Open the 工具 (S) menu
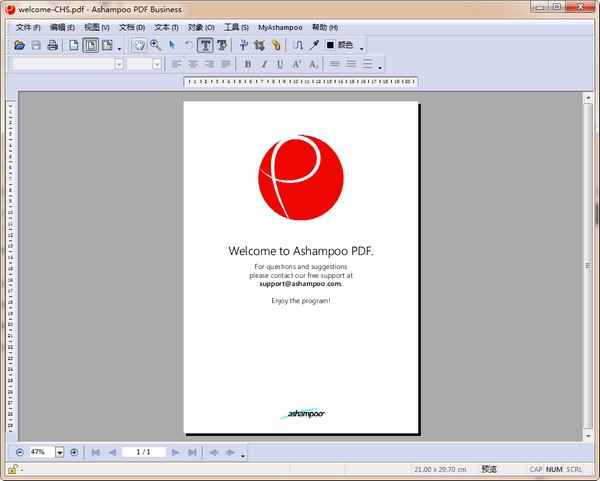Image resolution: width=600 pixels, height=481 pixels. coord(236,27)
